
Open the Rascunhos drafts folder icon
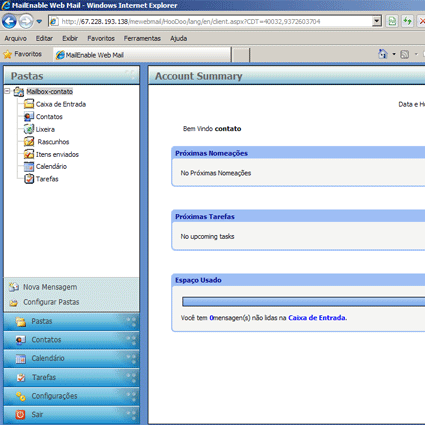[x=29, y=142]
